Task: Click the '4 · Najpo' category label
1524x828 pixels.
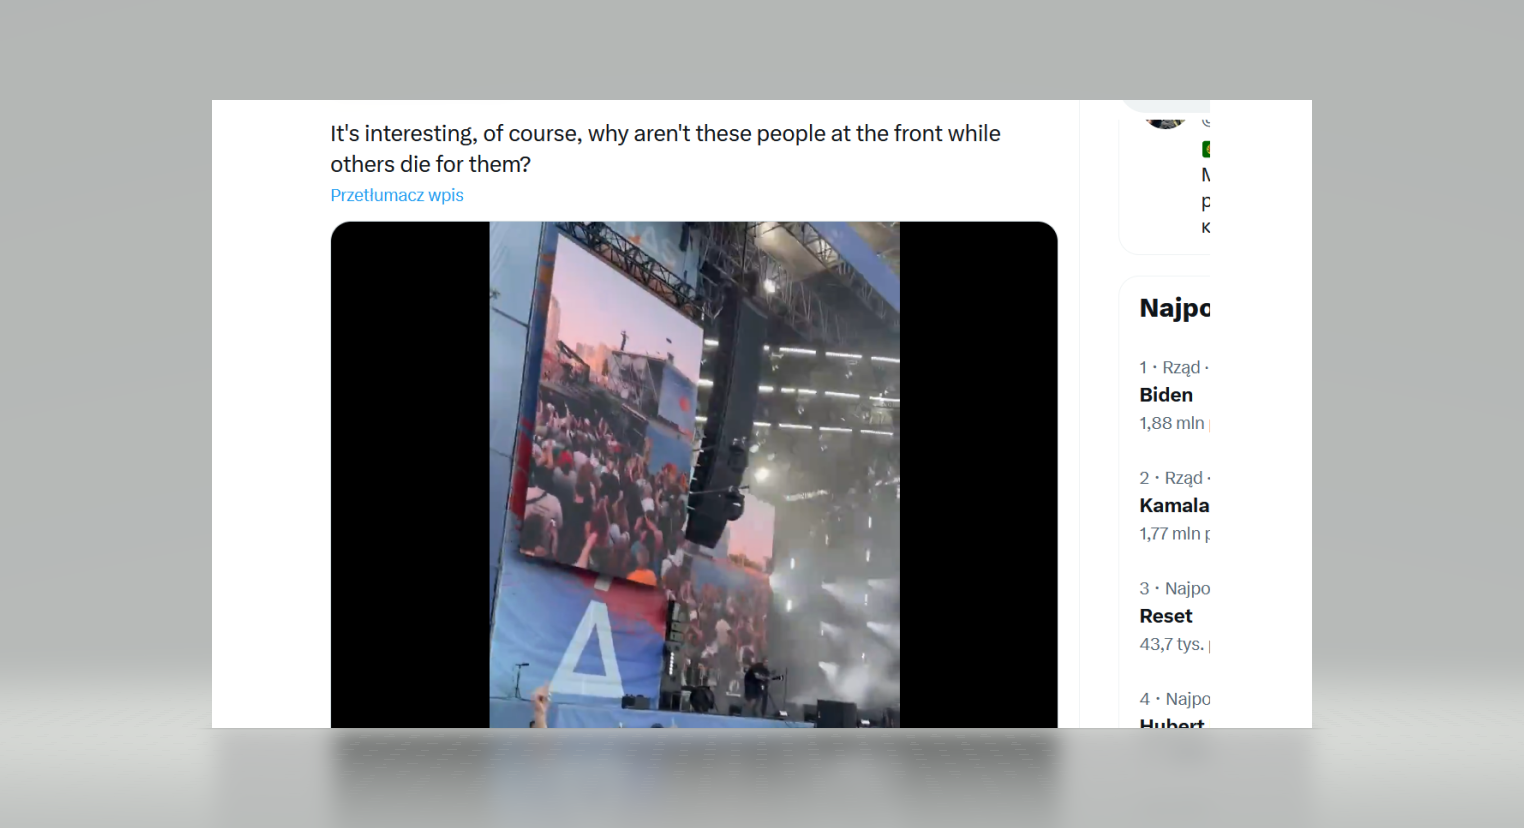Action: pyautogui.click(x=1174, y=699)
